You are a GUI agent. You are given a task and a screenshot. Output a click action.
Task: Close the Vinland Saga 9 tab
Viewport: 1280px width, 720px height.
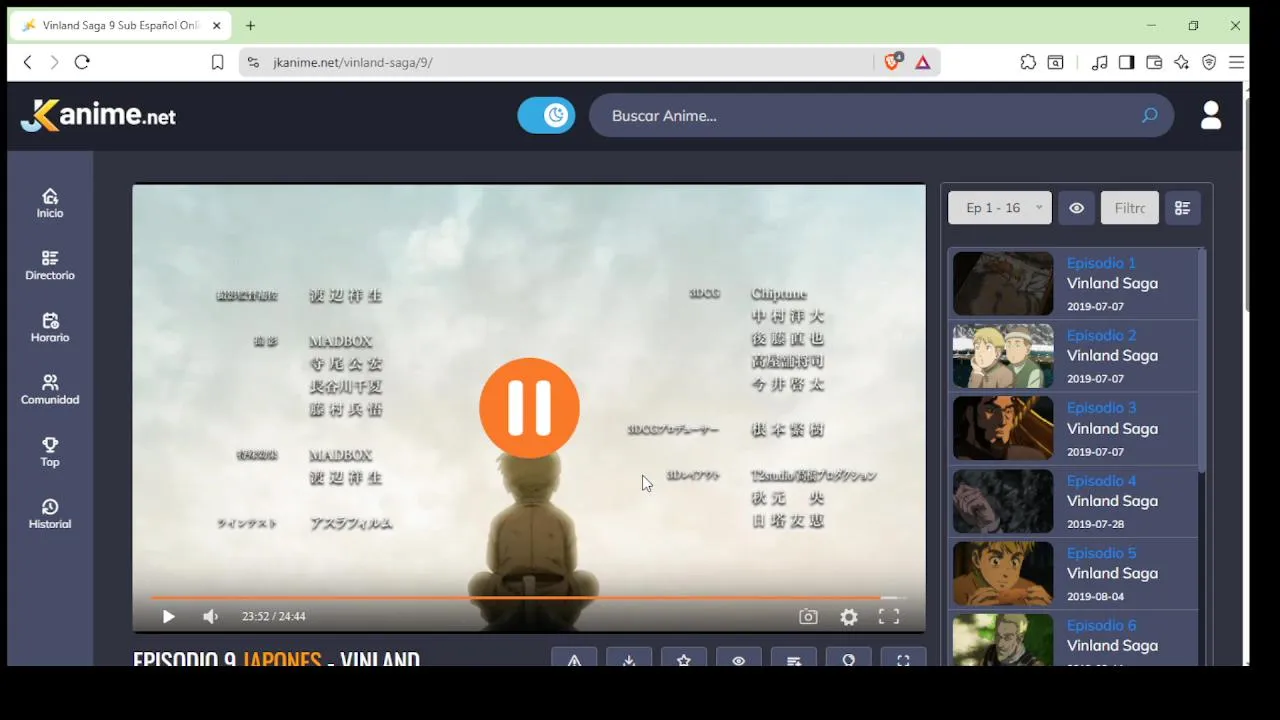217,25
